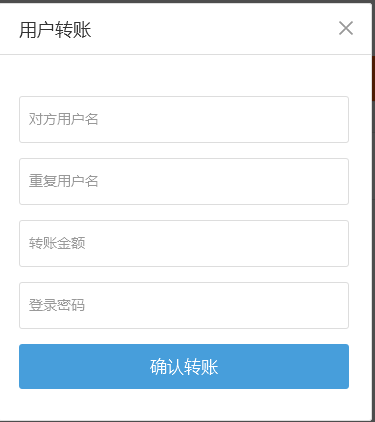The image size is (375, 422).
Task: Place cursor in recipient username box
Action: point(184,119)
